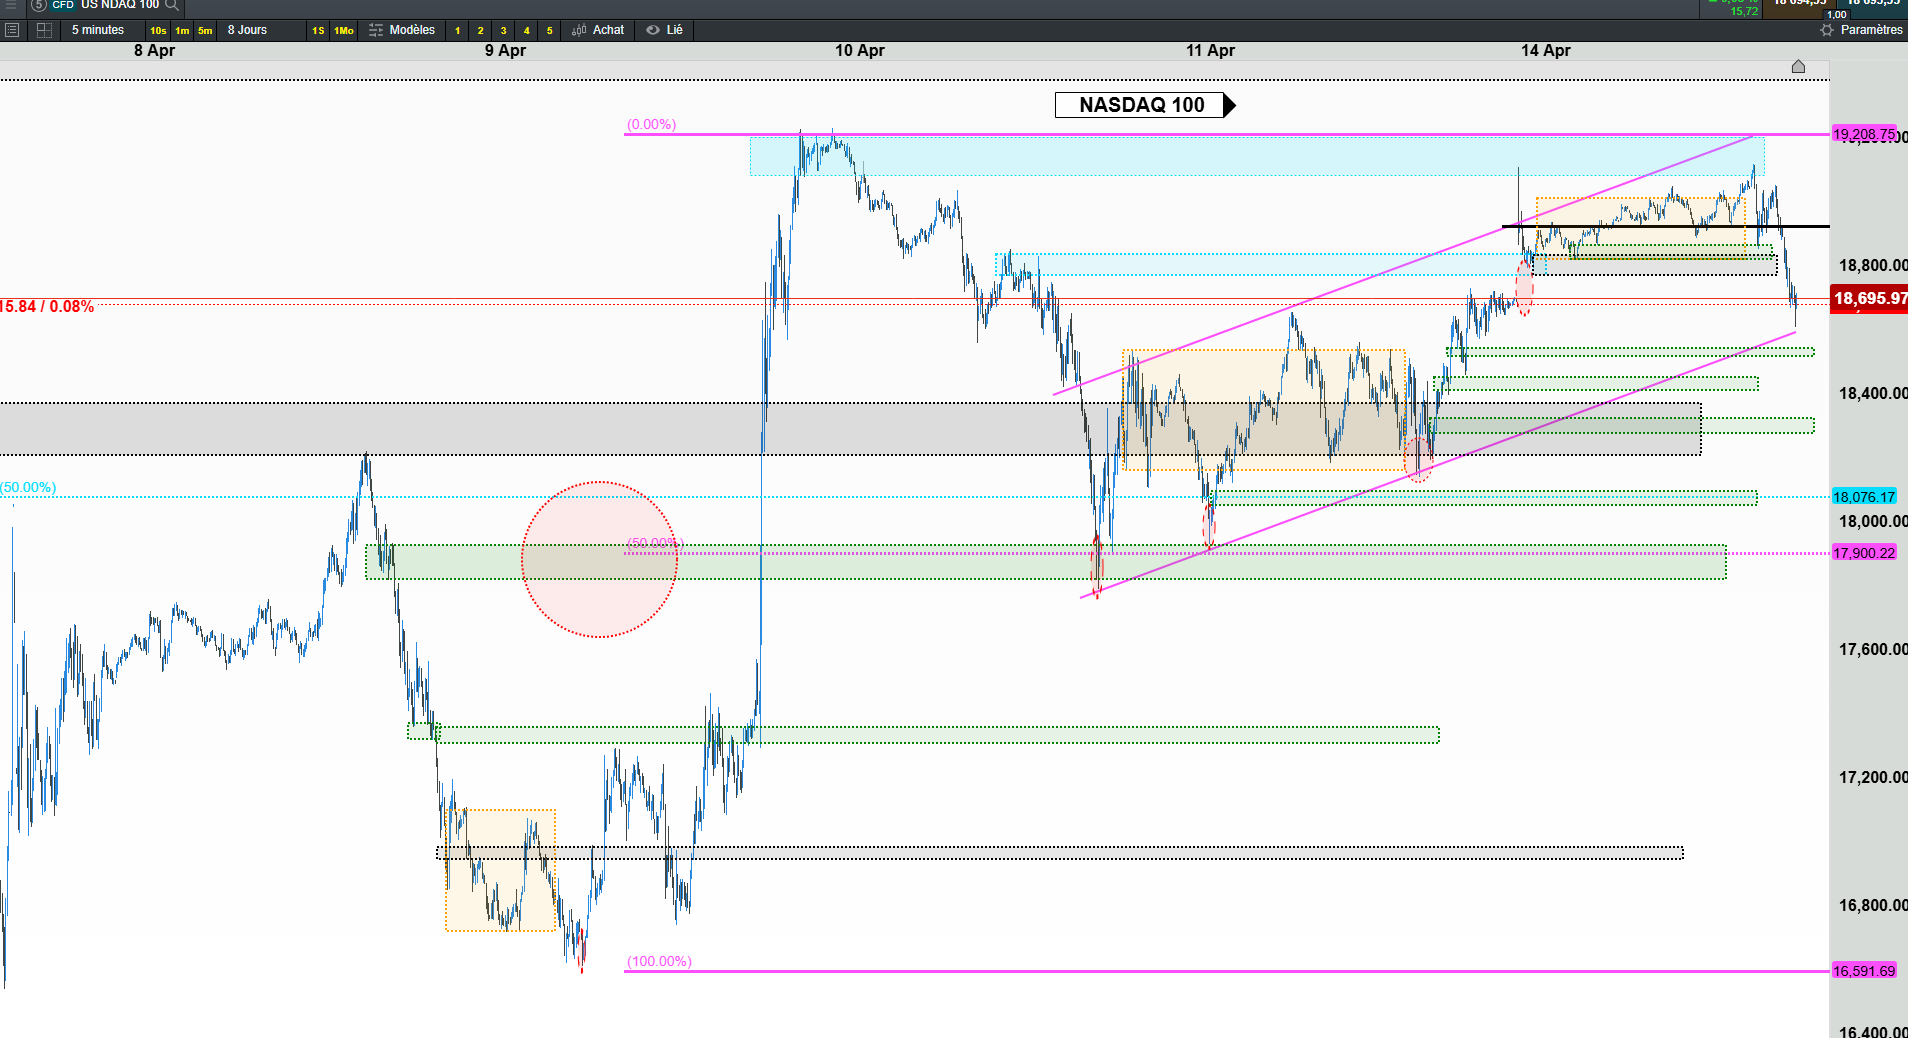Click the CFD badge label
Screen dimensions: 1908x1038
point(63,5)
